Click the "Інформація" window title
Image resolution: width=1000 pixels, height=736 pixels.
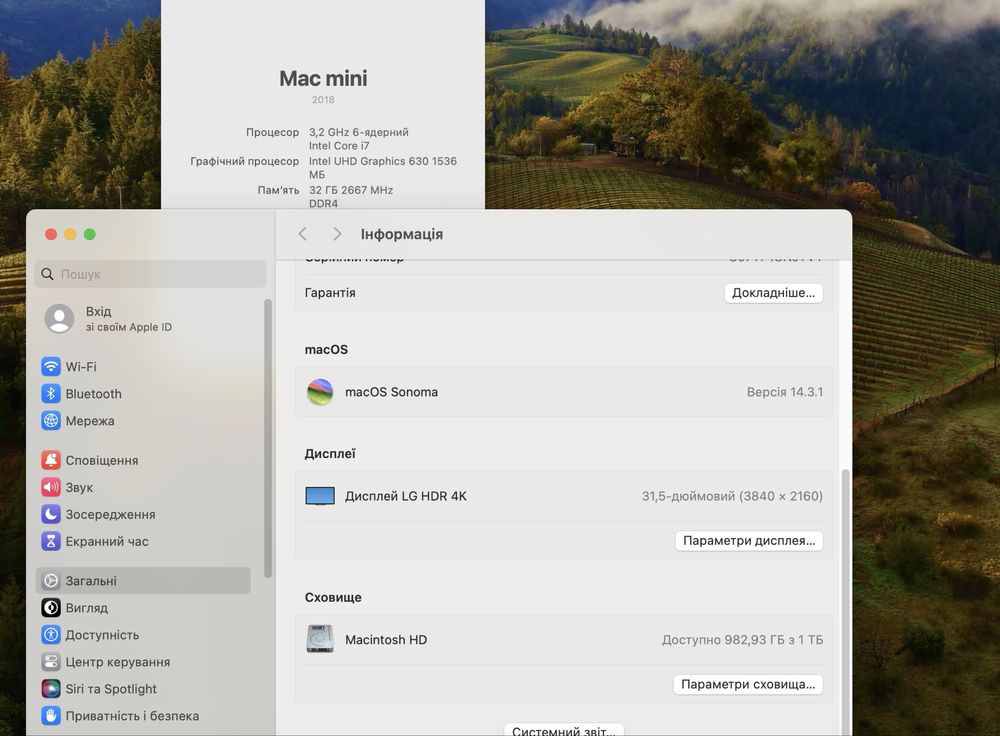coord(402,234)
